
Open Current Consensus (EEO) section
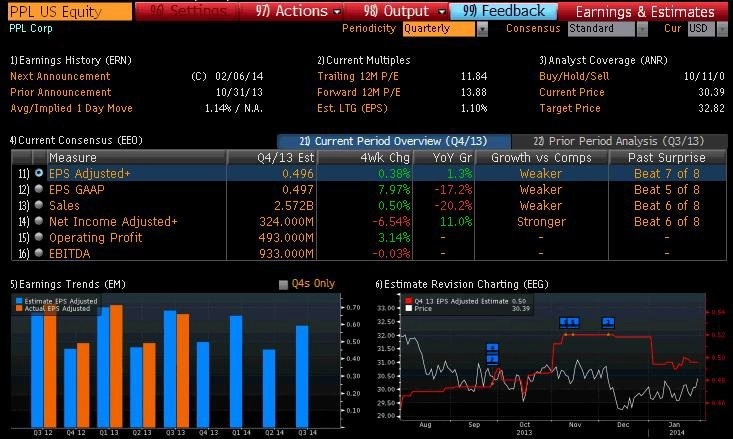[76, 140]
